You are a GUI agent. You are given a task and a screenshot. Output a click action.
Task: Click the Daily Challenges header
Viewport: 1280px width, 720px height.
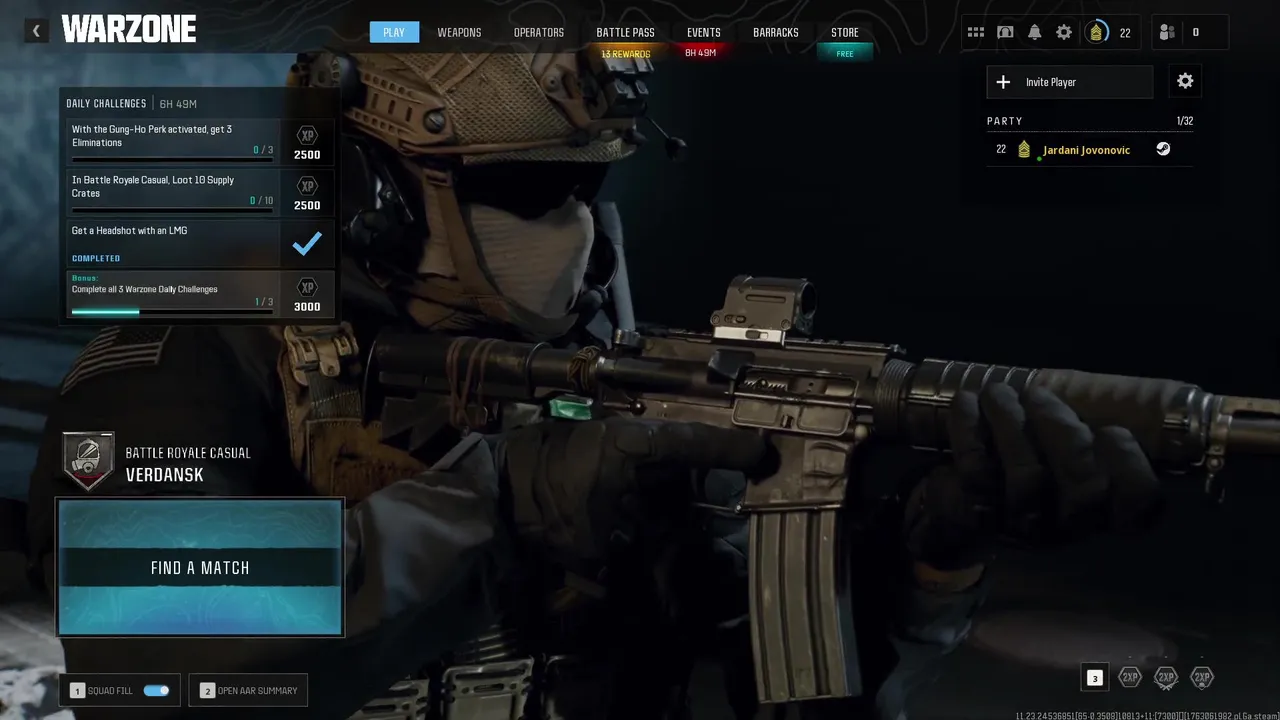106,104
